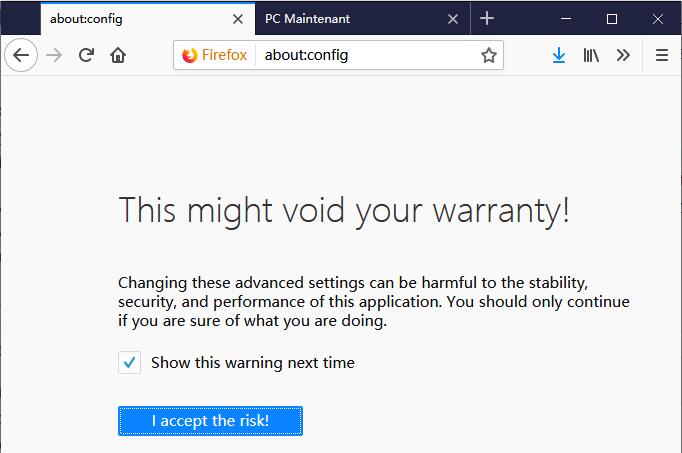This screenshot has width=682, height=453.
Task: Go back with the back arrow
Action: tap(21, 55)
